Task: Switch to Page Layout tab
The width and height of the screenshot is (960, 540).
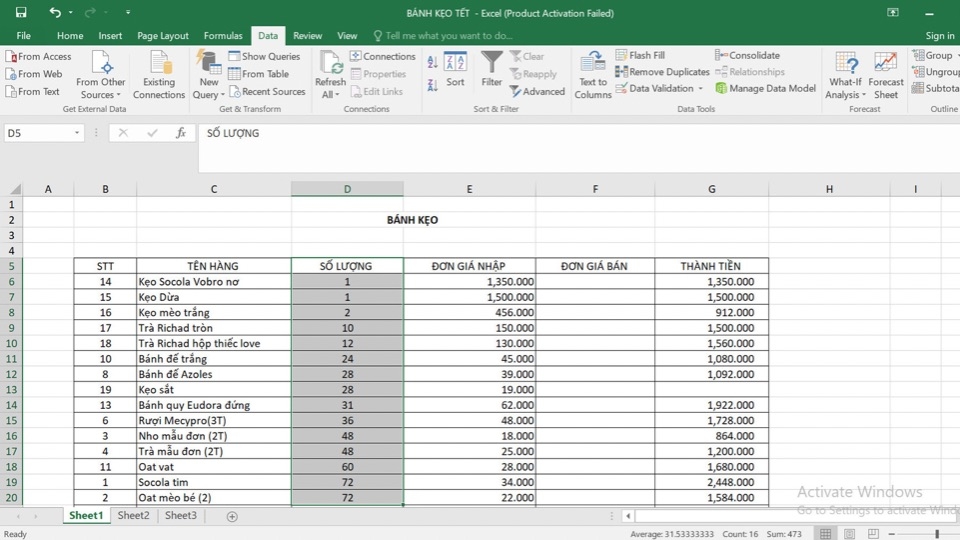Action: click(x=163, y=36)
